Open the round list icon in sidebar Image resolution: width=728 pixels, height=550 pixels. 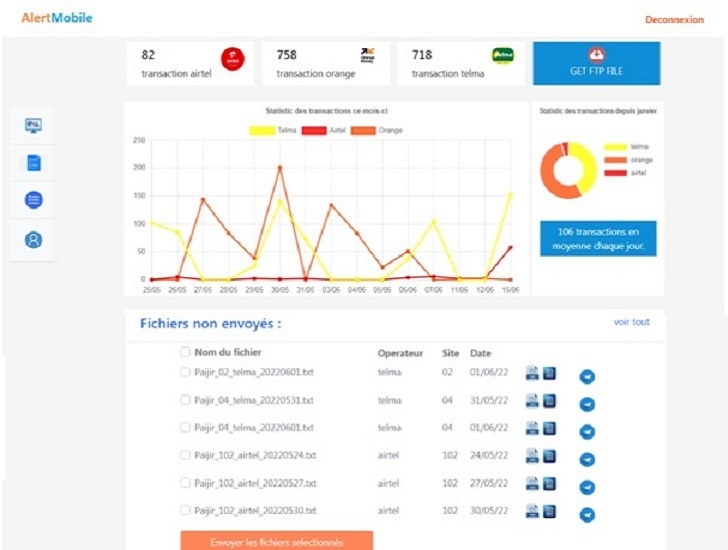33,201
